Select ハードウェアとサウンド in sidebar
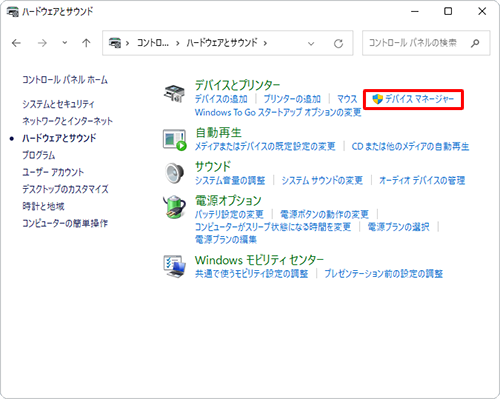 click(x=59, y=138)
